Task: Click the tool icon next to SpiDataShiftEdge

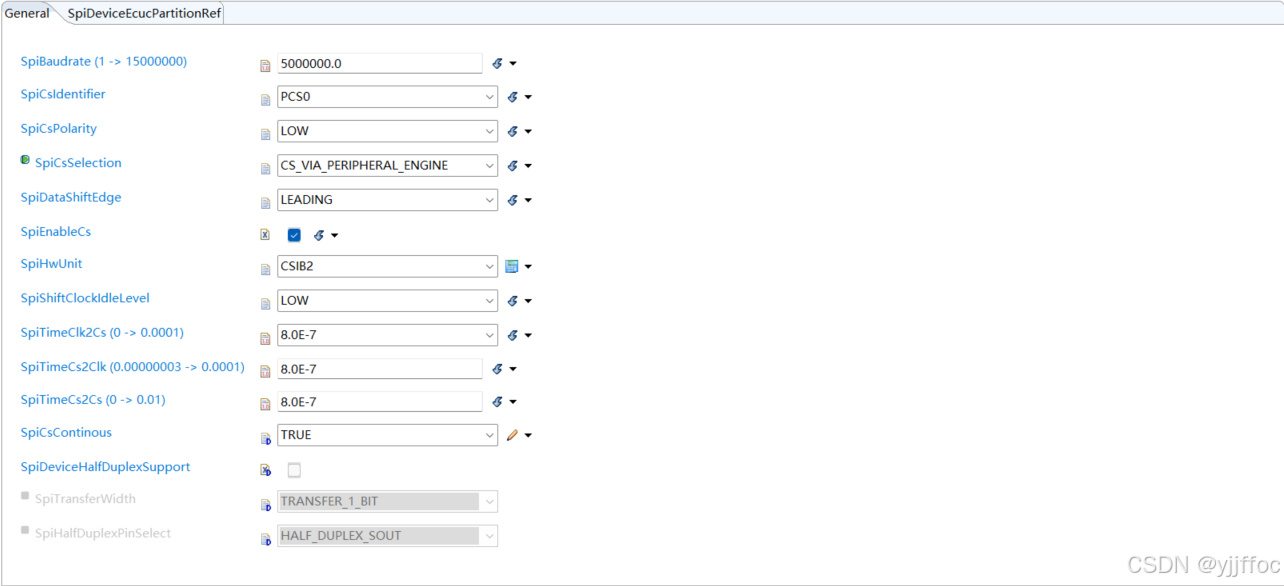Action: pos(513,199)
